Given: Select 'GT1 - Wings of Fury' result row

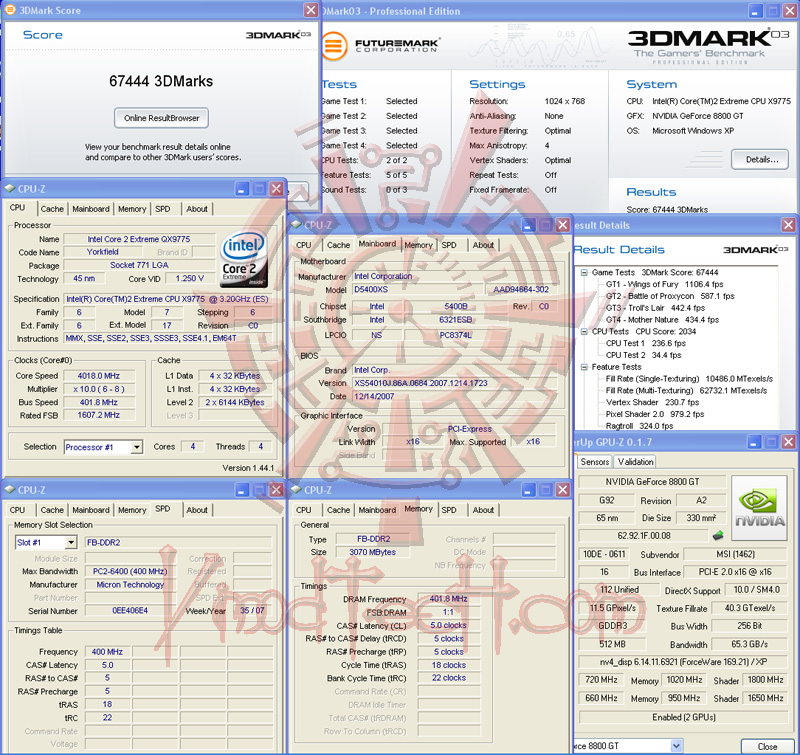Looking at the screenshot, I should [664, 284].
